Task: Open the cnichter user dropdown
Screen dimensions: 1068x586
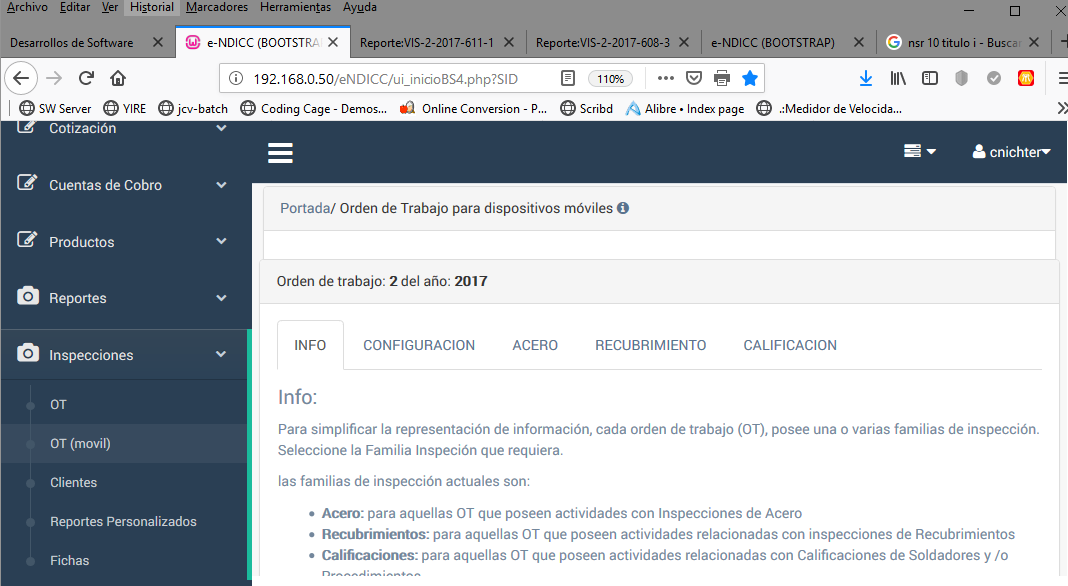Action: click(x=1011, y=152)
